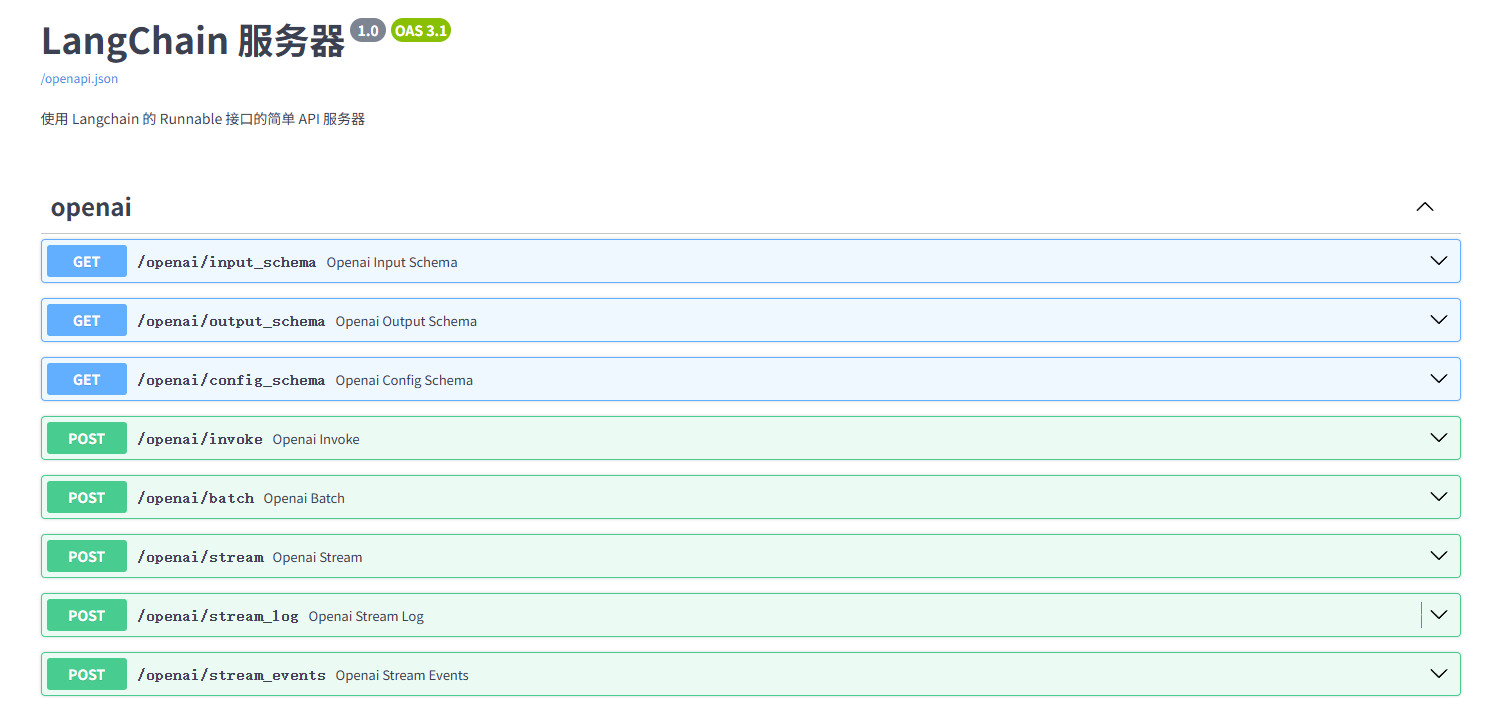Open the /openai/batch path

click(196, 498)
